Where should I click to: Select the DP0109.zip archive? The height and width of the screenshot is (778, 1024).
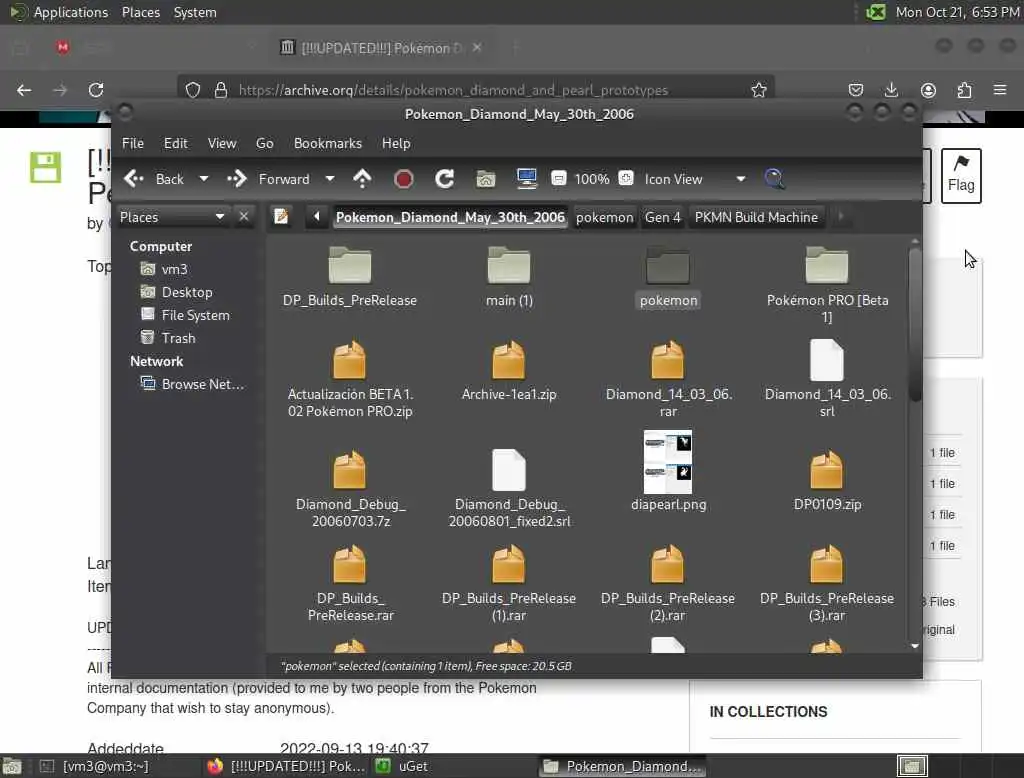coord(827,480)
